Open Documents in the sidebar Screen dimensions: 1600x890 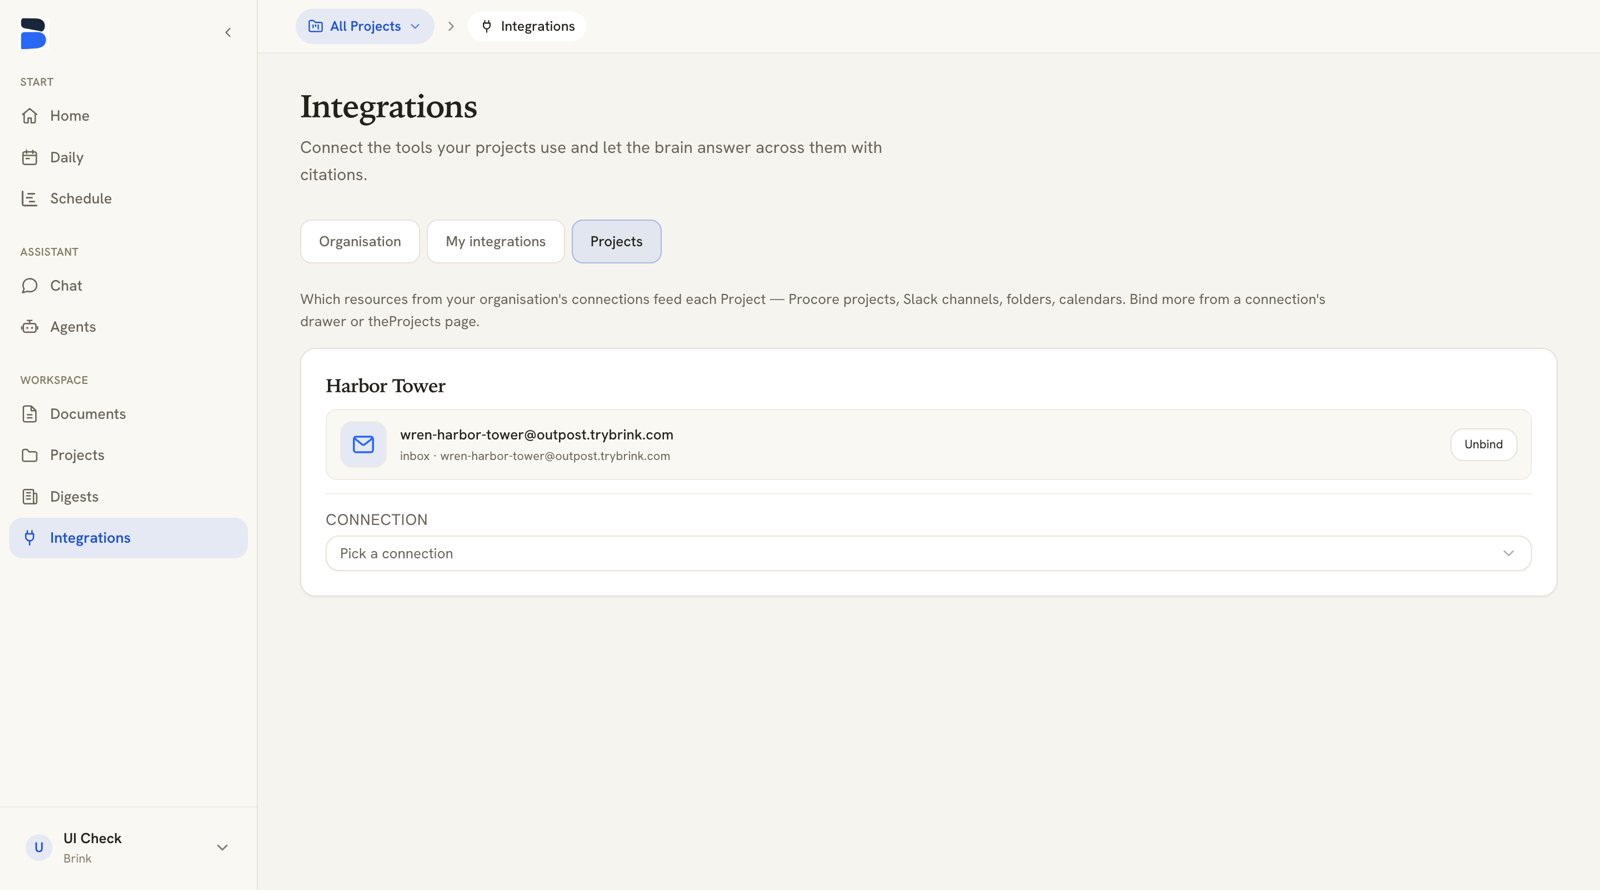[x=128, y=414]
